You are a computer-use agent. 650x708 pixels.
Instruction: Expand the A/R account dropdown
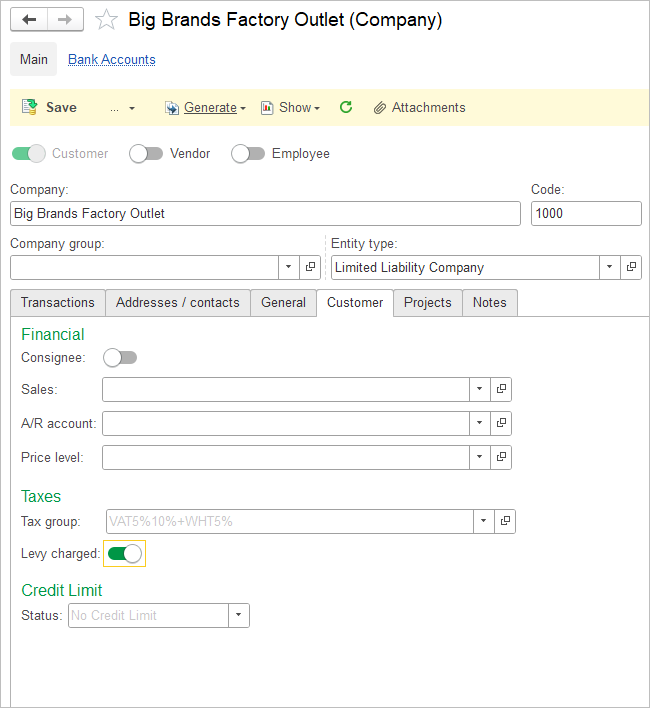coord(479,423)
